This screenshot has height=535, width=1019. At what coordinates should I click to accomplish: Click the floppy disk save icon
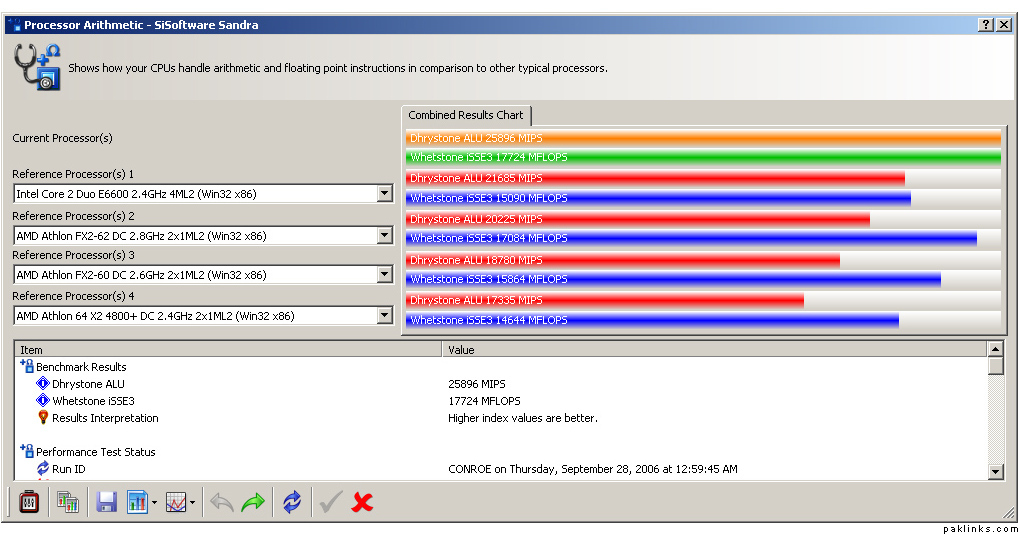(x=106, y=502)
